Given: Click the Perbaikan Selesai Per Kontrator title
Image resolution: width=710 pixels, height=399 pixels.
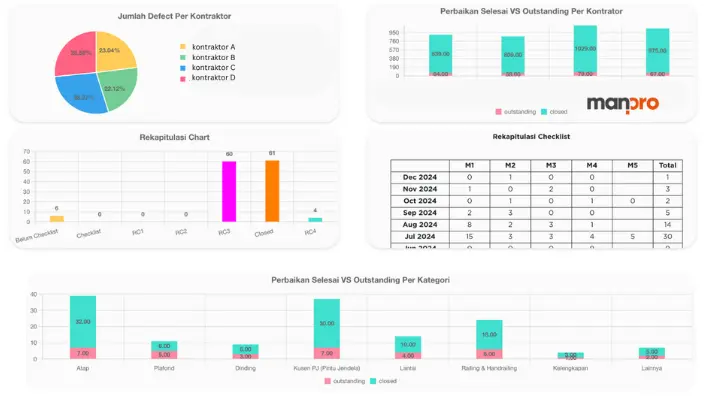Looking at the screenshot, I should [531, 11].
